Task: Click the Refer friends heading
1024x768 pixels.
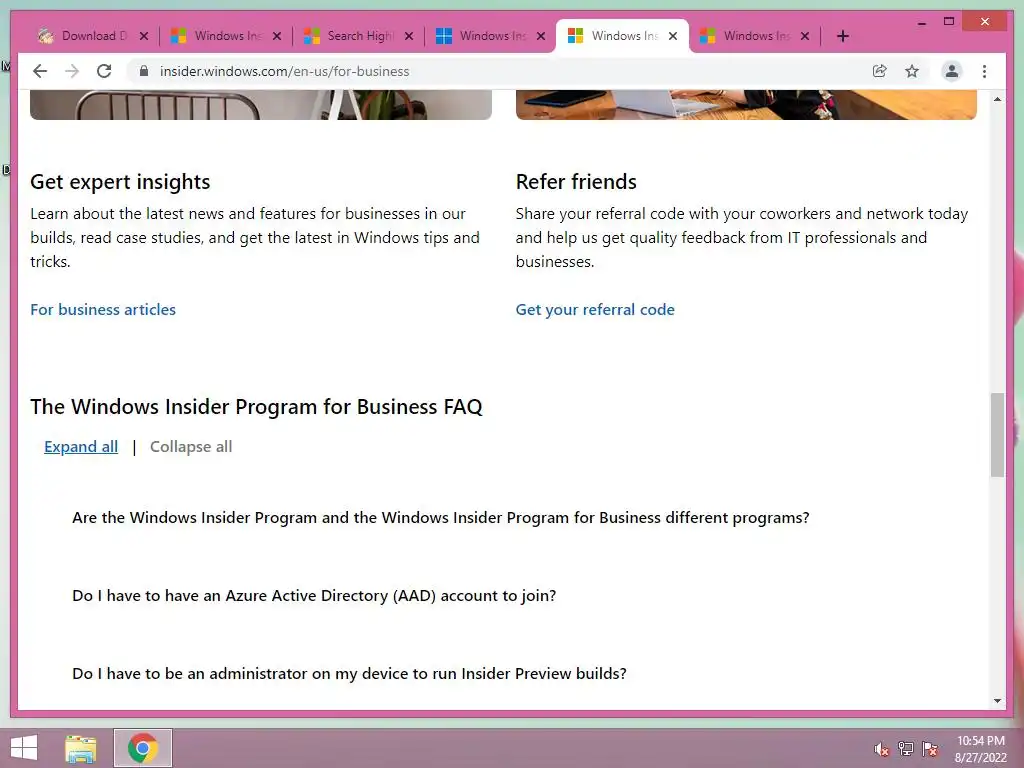Action: click(x=576, y=182)
